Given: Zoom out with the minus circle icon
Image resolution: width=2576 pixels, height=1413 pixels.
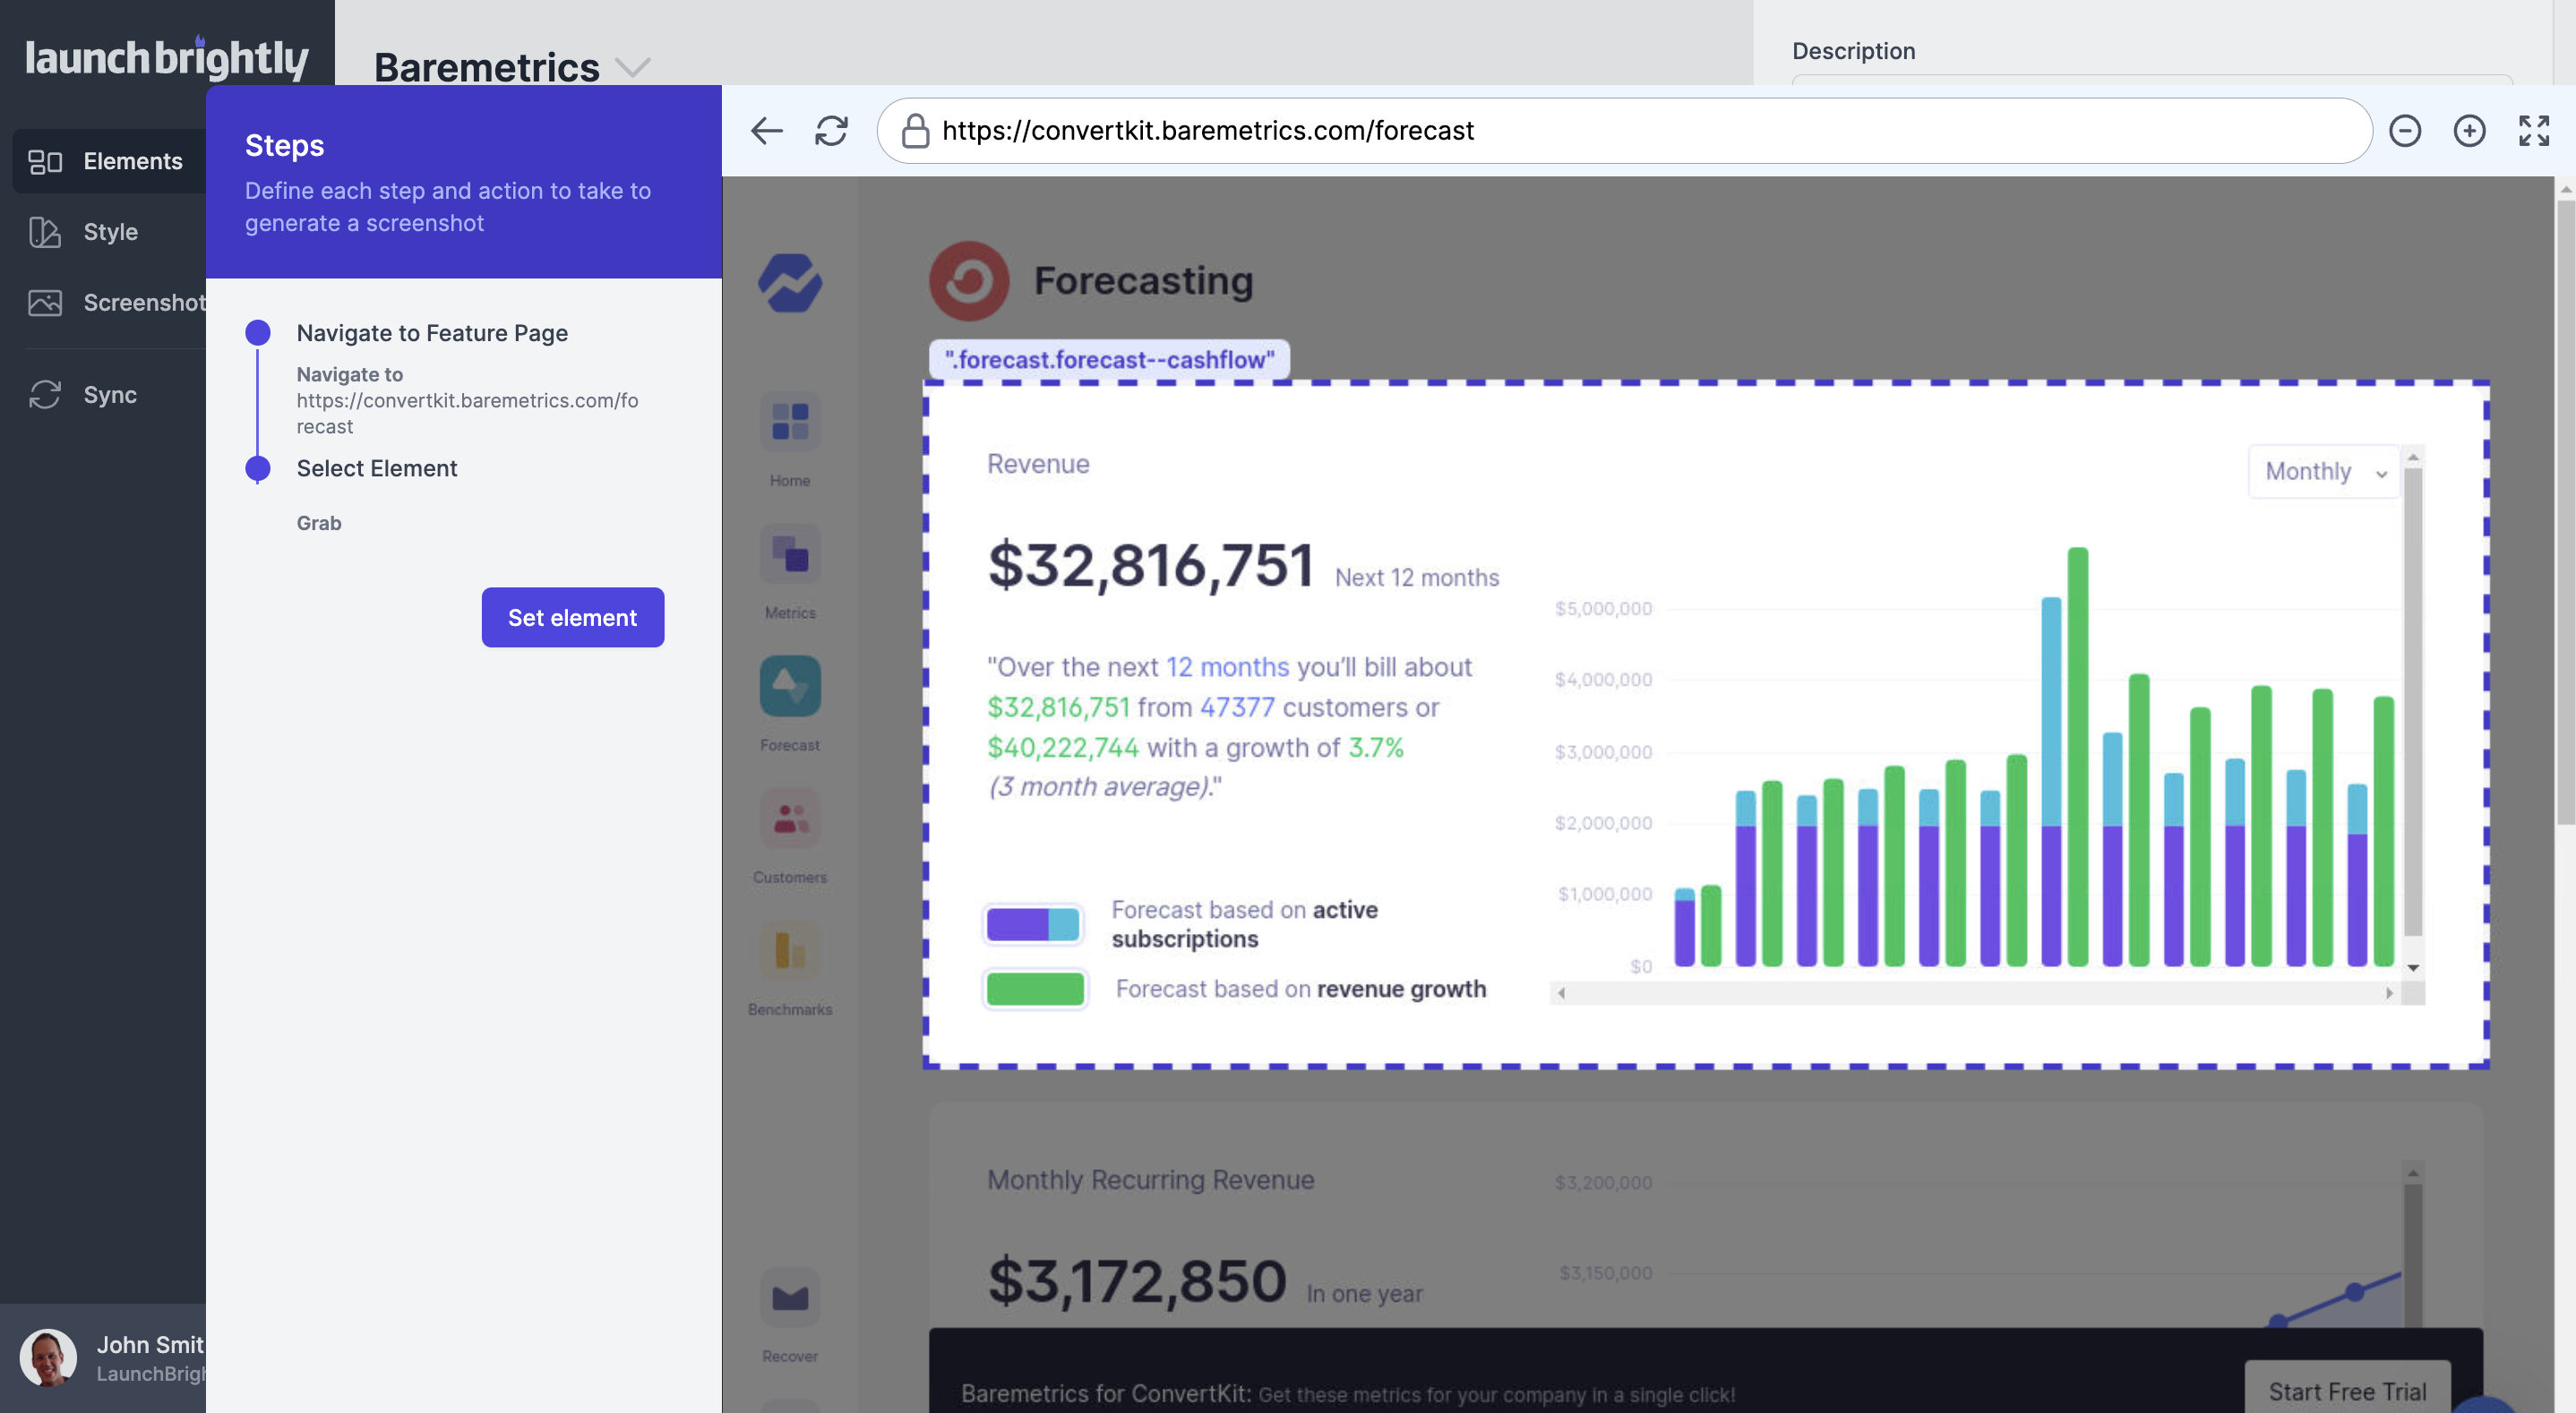Looking at the screenshot, I should coord(2405,130).
